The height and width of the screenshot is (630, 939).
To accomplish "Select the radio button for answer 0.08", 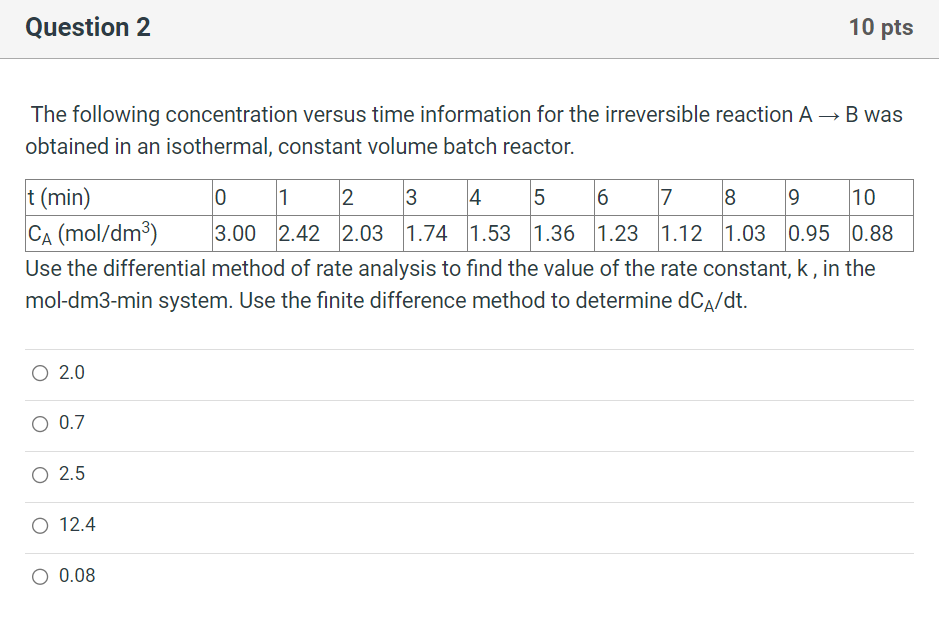I will [40, 576].
